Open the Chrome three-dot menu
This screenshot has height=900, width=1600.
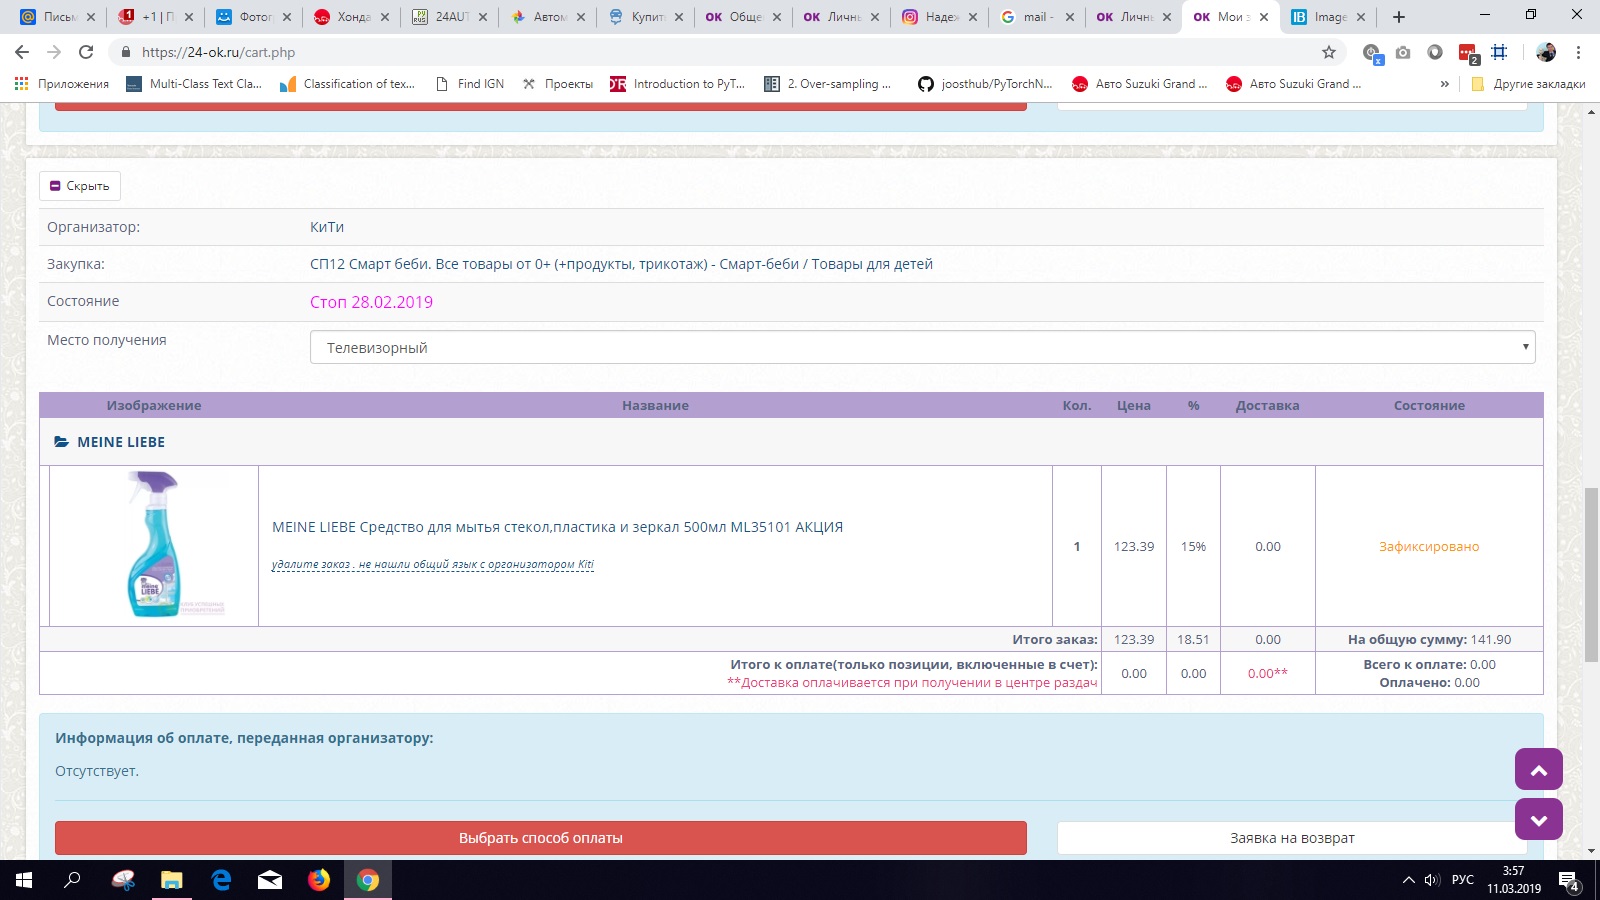click(x=1578, y=52)
